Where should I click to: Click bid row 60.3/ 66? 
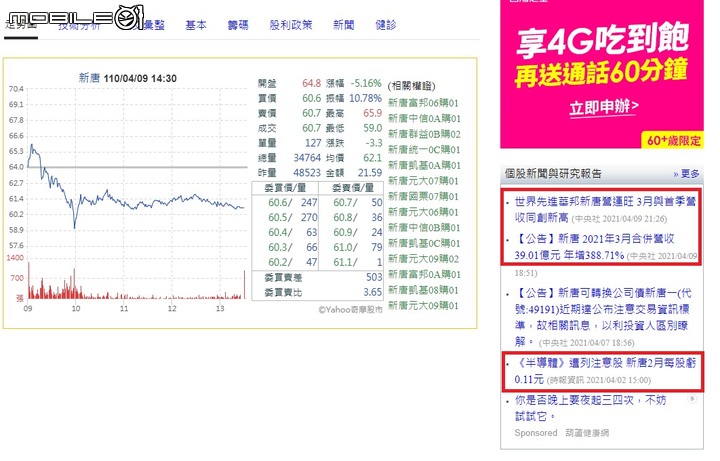point(292,247)
